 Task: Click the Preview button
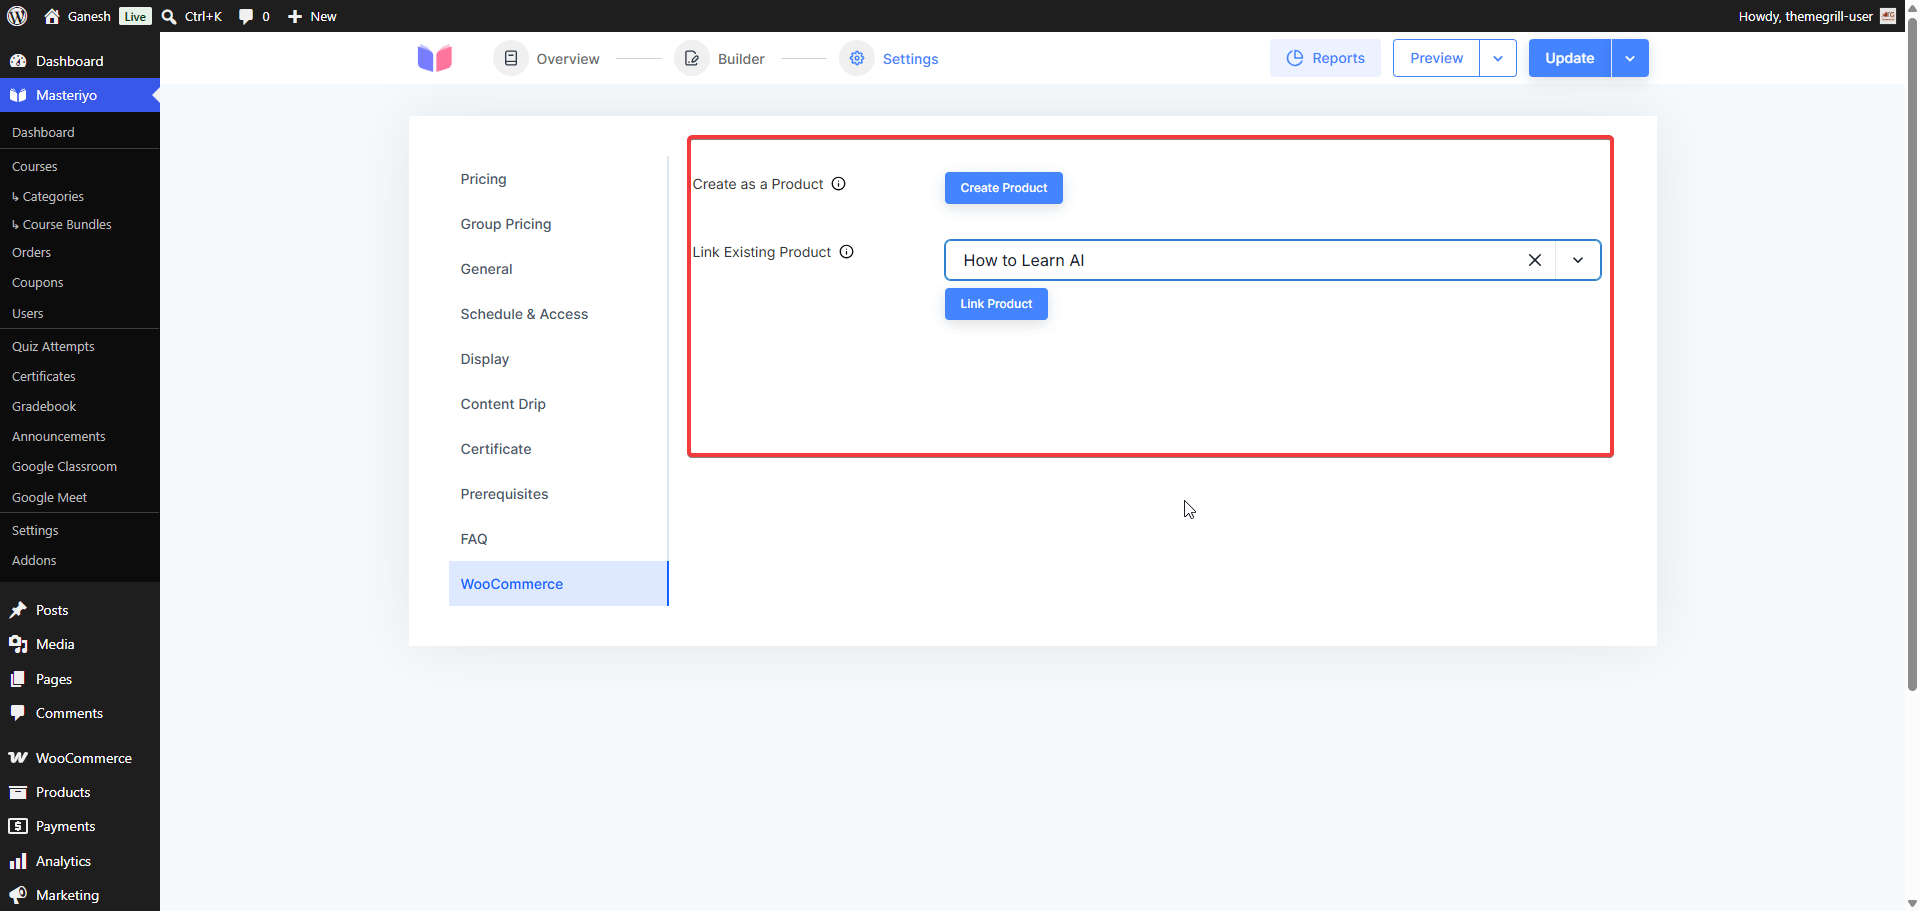click(1437, 58)
